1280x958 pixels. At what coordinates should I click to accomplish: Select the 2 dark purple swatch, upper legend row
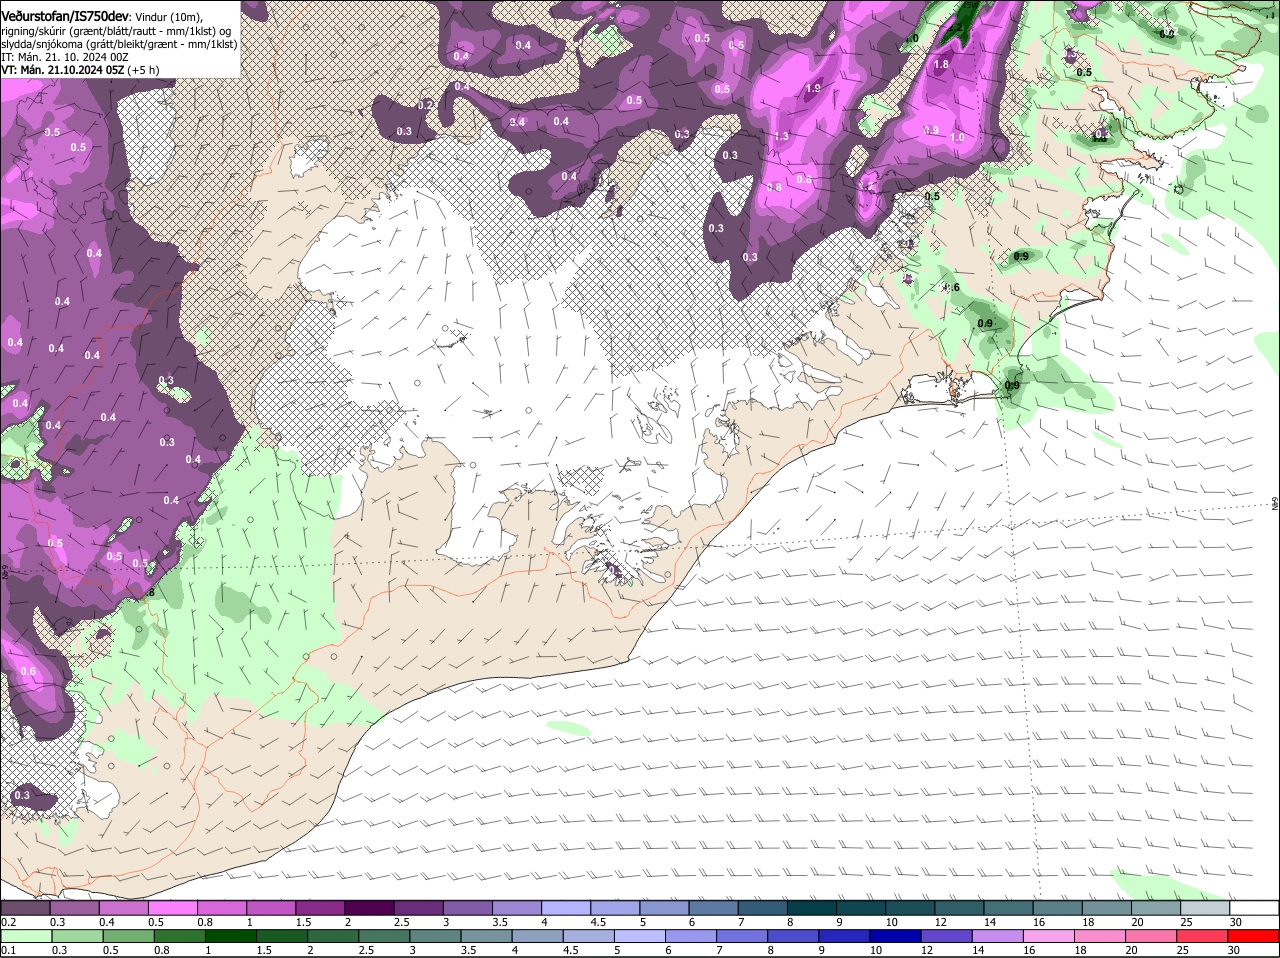point(368,908)
